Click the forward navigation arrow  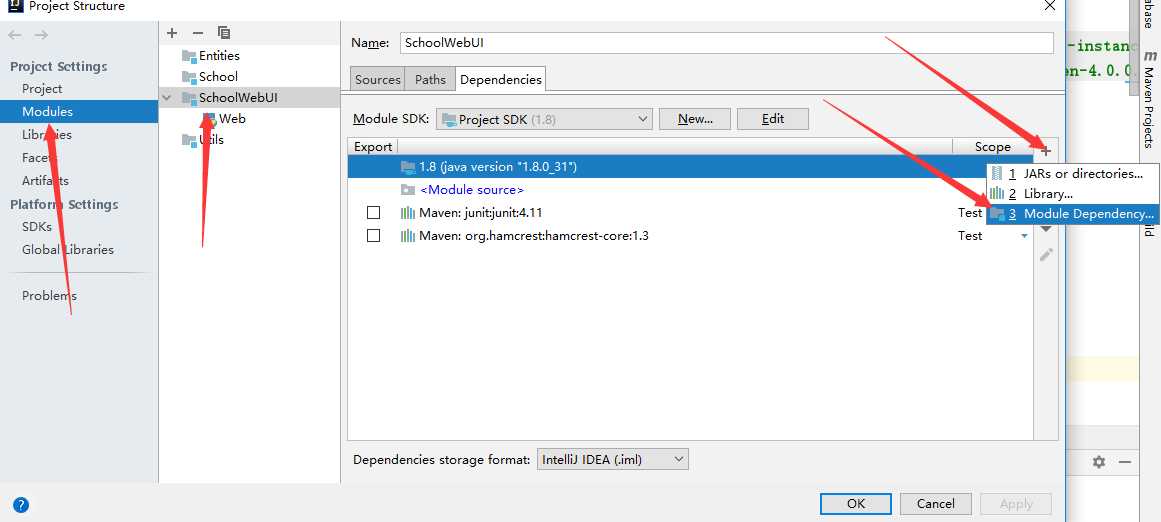pos(41,35)
